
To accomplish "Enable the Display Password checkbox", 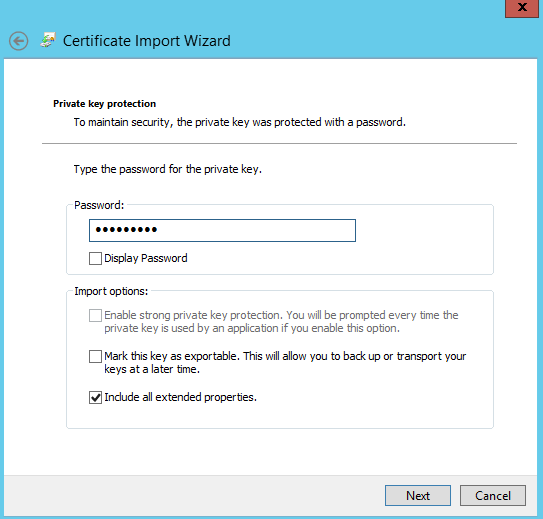I will point(95,258).
